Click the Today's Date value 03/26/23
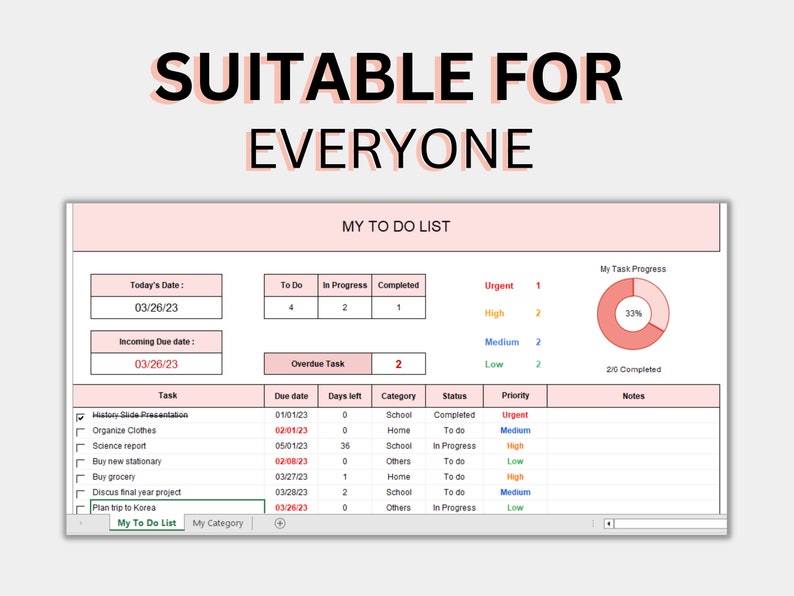794x596 pixels. 156,307
